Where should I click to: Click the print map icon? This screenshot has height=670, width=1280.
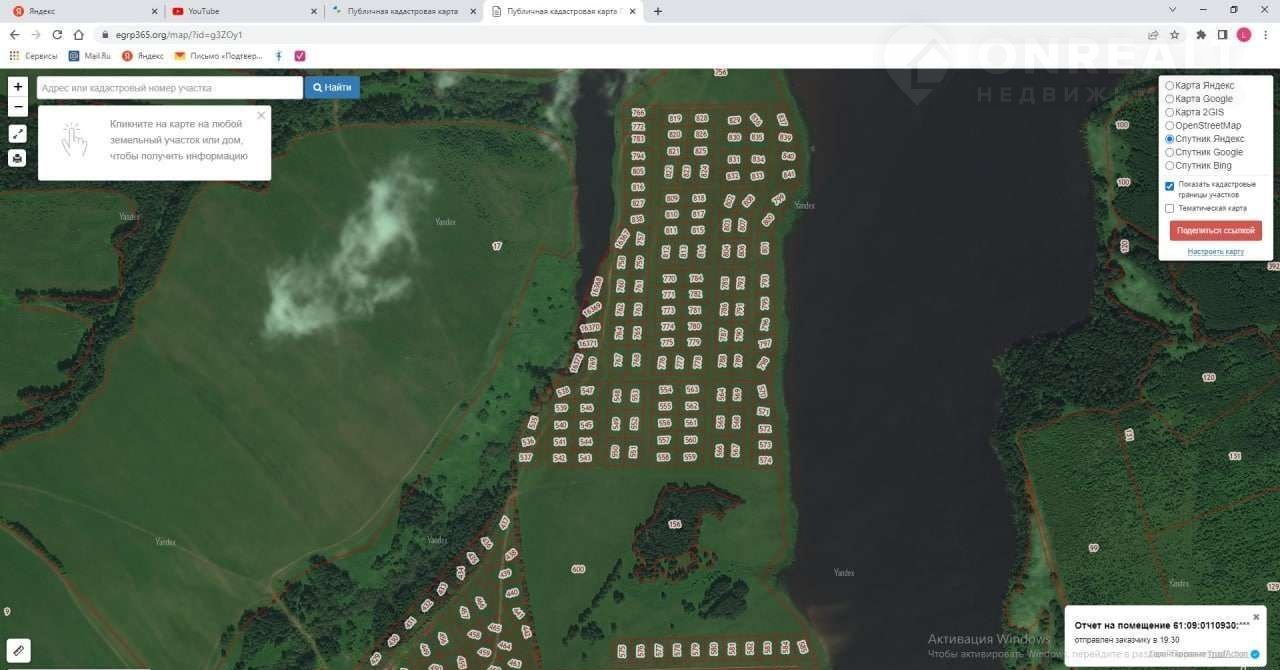[18, 158]
